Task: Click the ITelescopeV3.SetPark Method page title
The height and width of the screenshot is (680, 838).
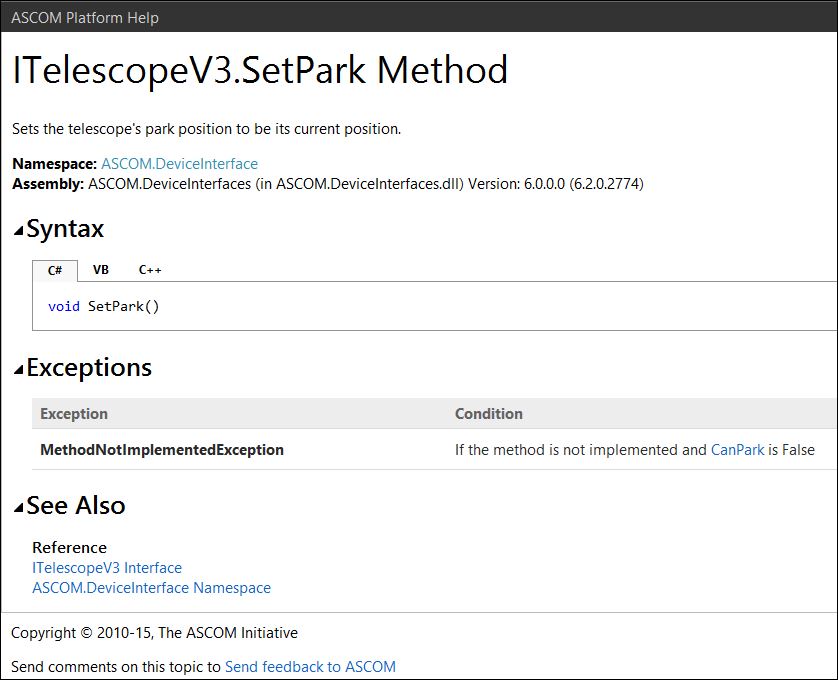Action: click(x=260, y=70)
